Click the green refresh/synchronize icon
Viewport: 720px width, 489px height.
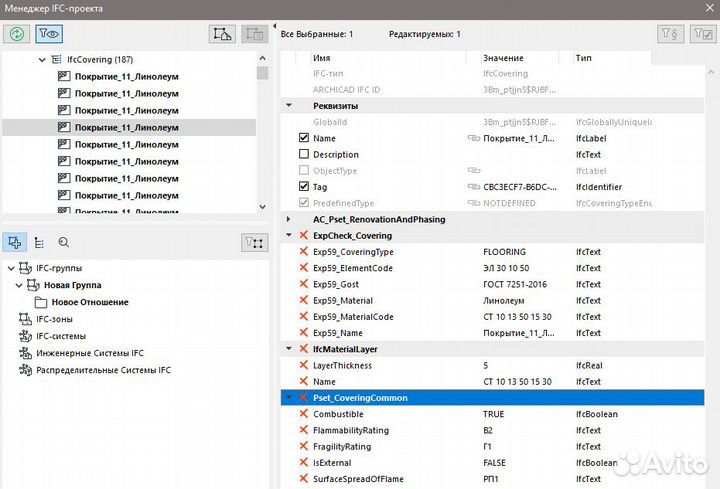click(x=18, y=33)
